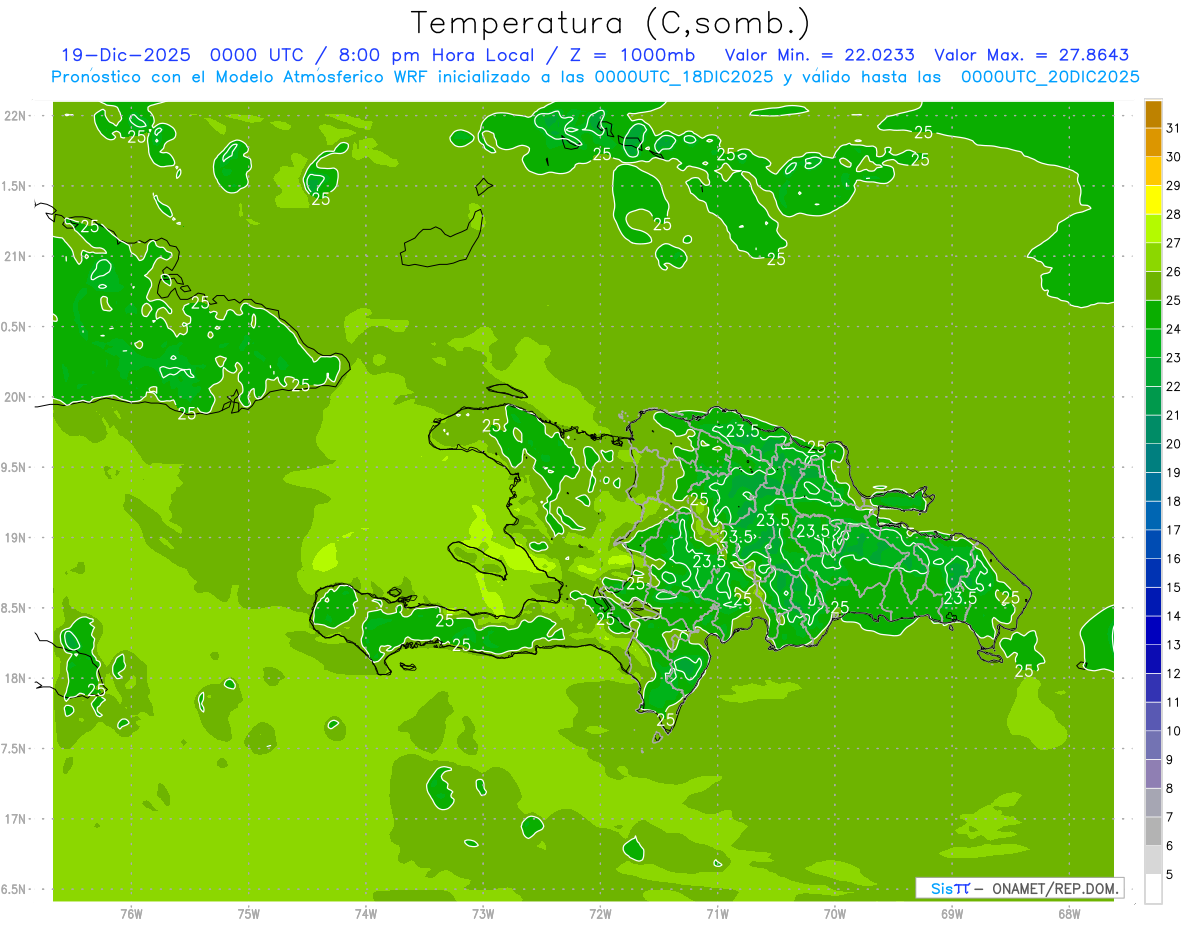Click color scale value "22"
Viewport: 1200px width, 927px height.
pyautogui.click(x=1174, y=387)
